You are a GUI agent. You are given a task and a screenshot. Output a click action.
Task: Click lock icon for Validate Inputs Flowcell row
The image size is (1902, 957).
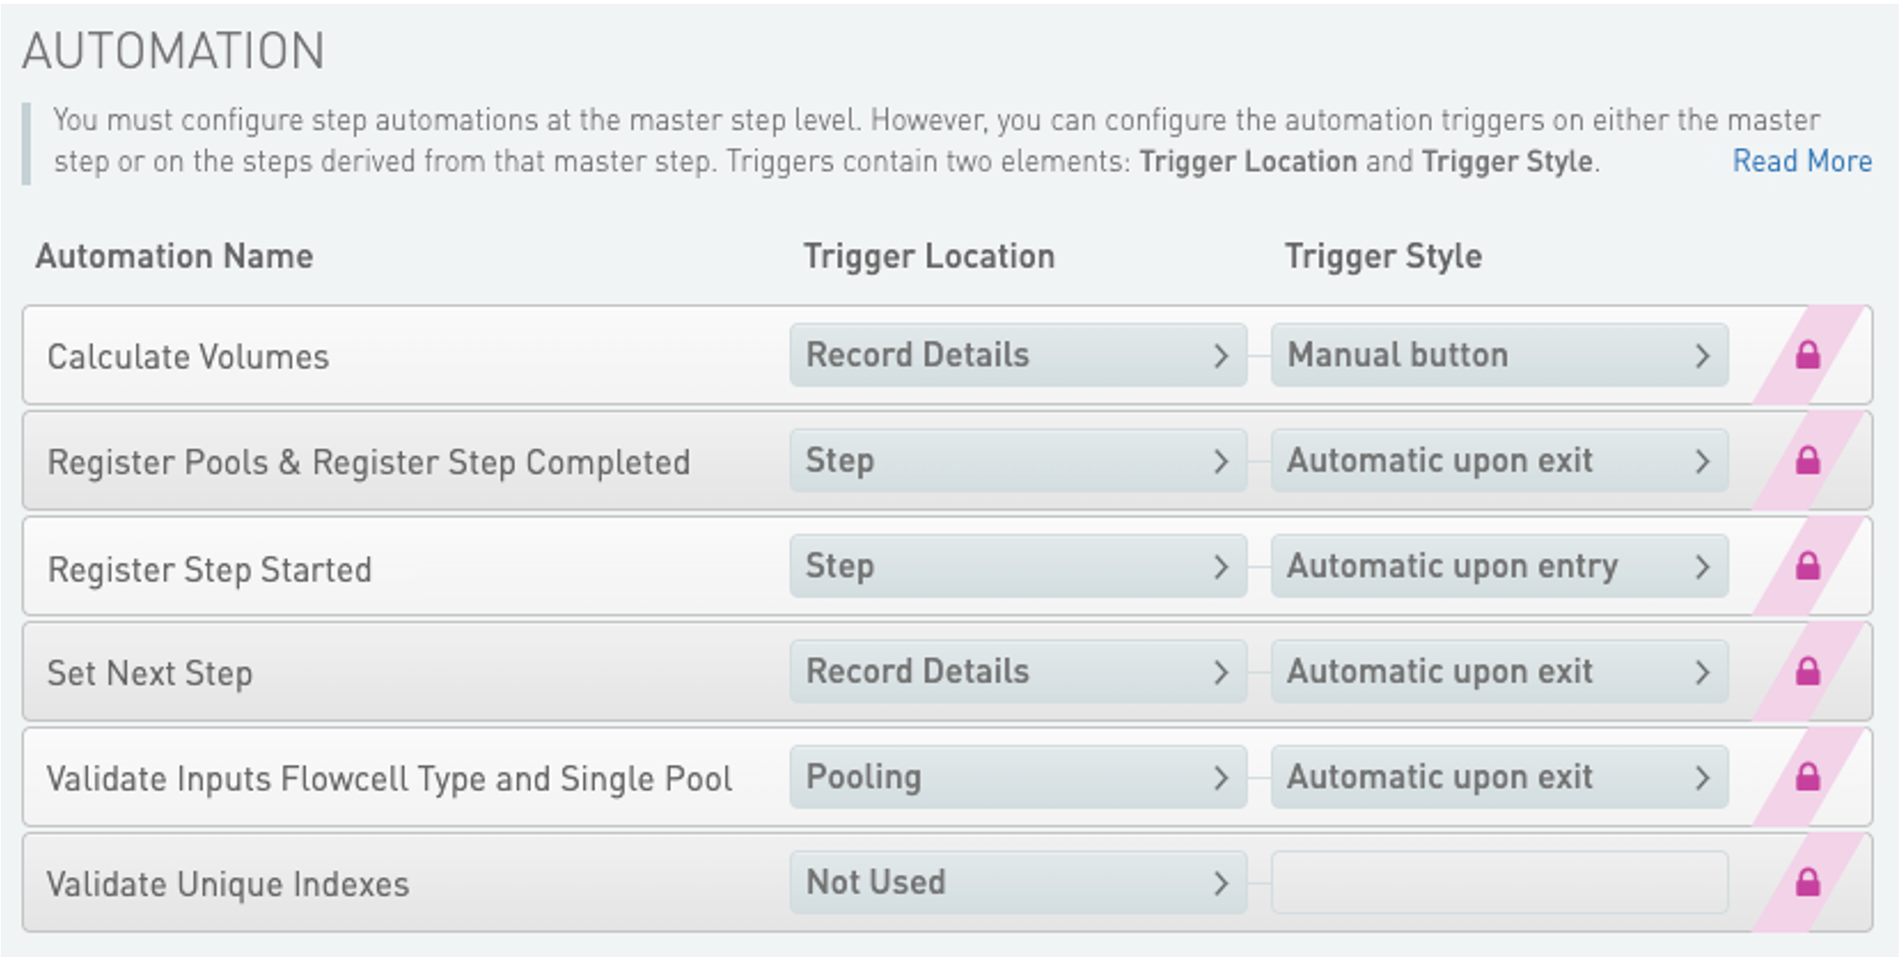1807,778
